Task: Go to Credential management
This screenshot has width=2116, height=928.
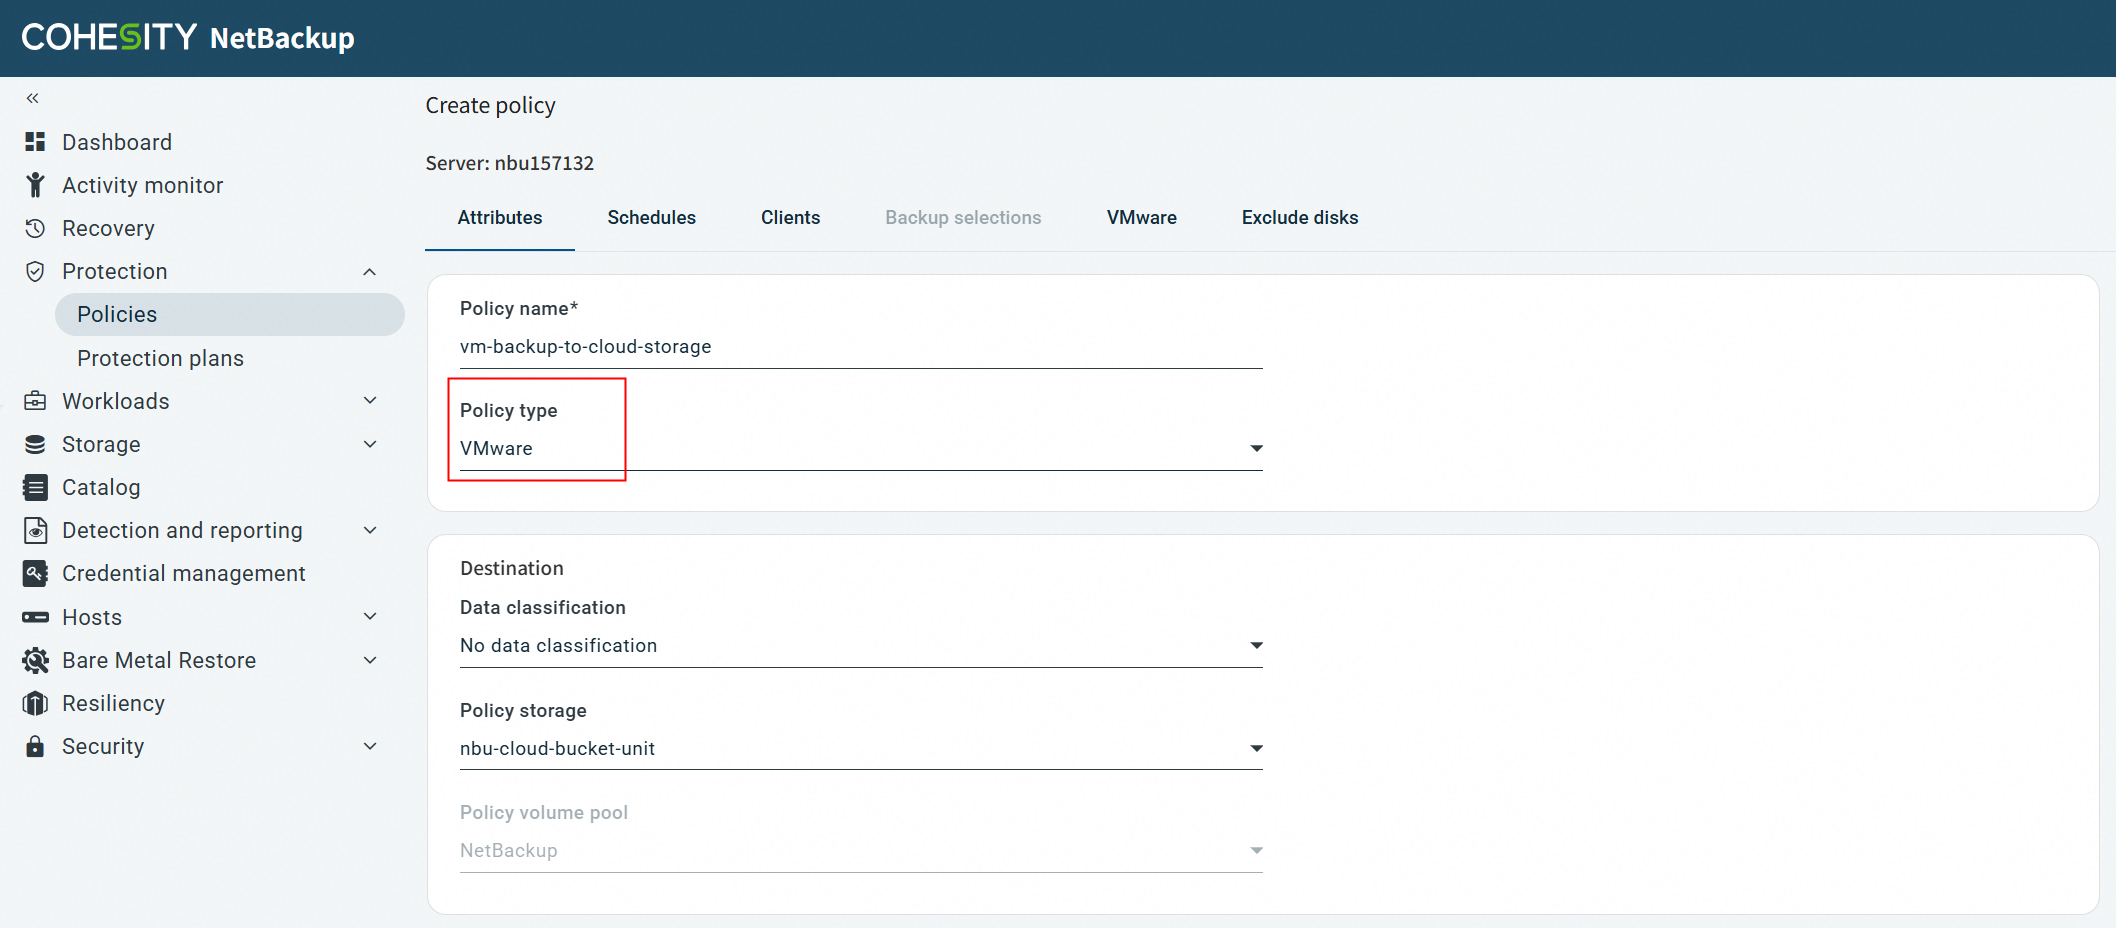Action: point(184,573)
